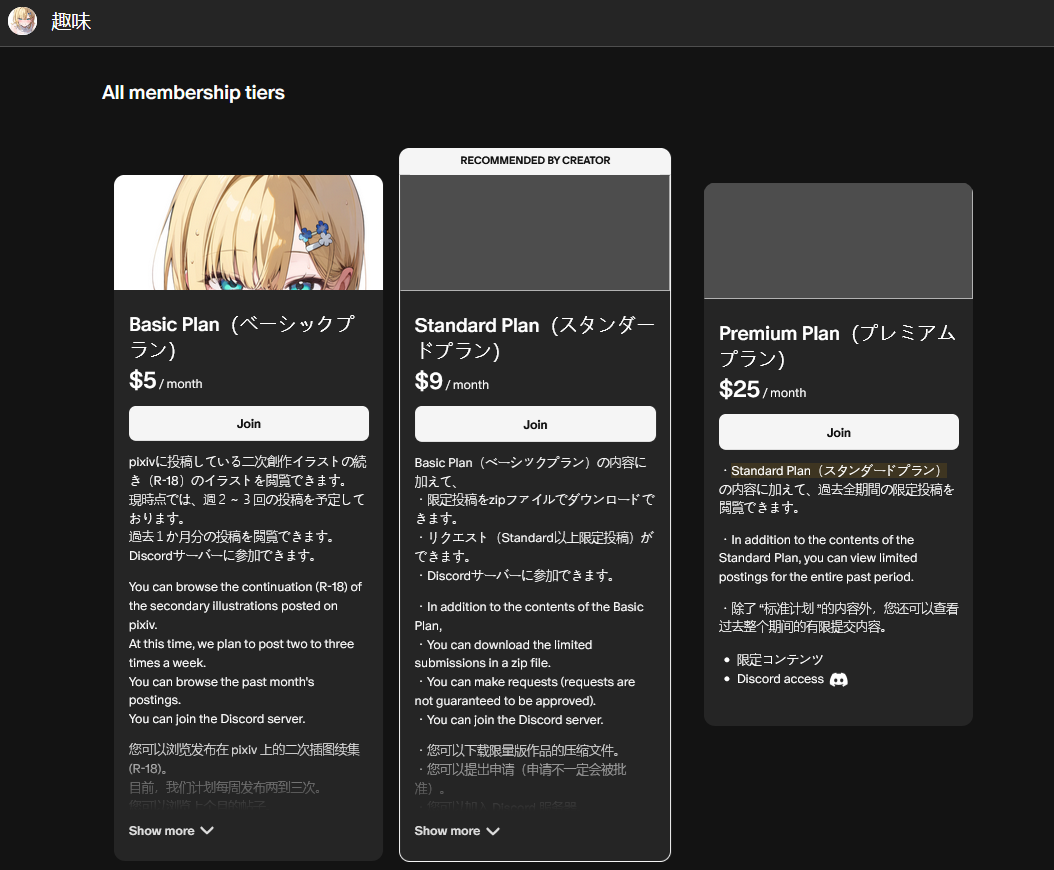Viewport: 1054px width, 870px height.
Task: Click the Discord access benefit text
Action: (780, 679)
